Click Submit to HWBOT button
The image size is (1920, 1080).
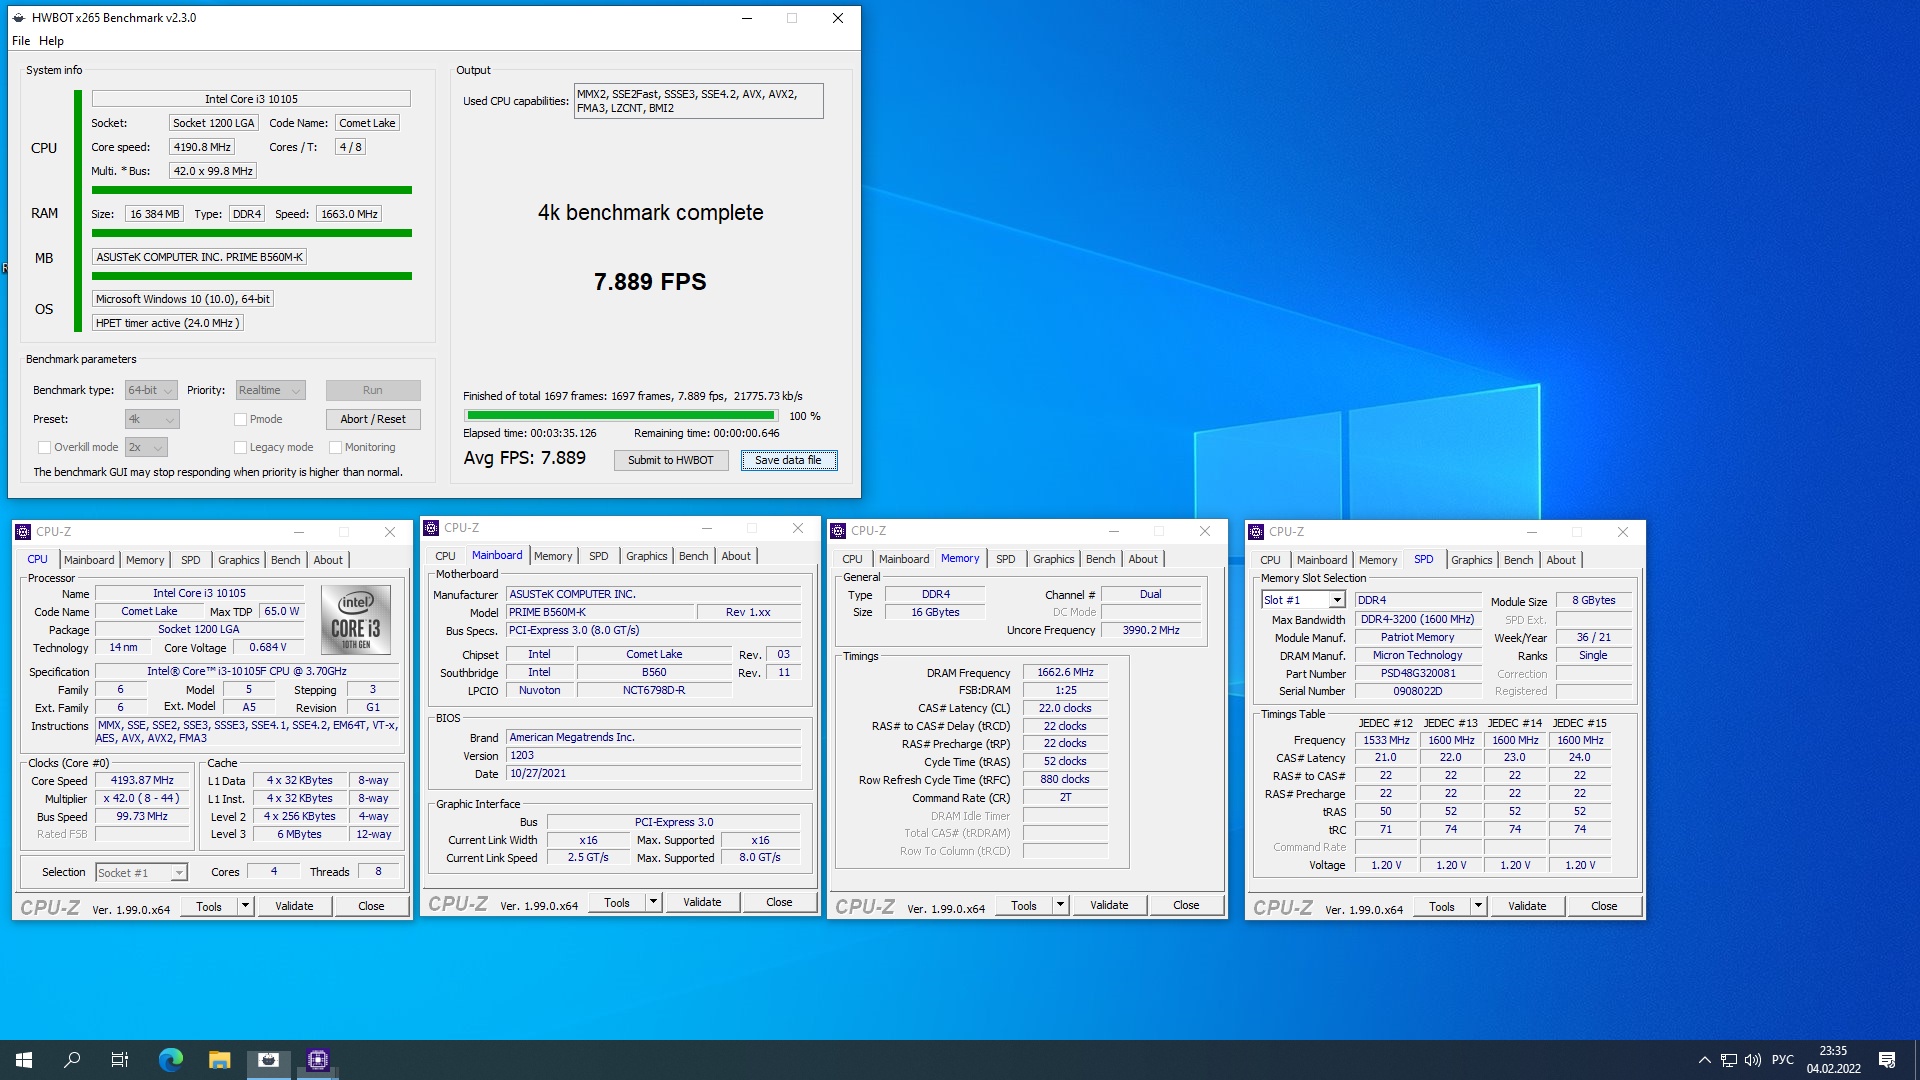671,460
